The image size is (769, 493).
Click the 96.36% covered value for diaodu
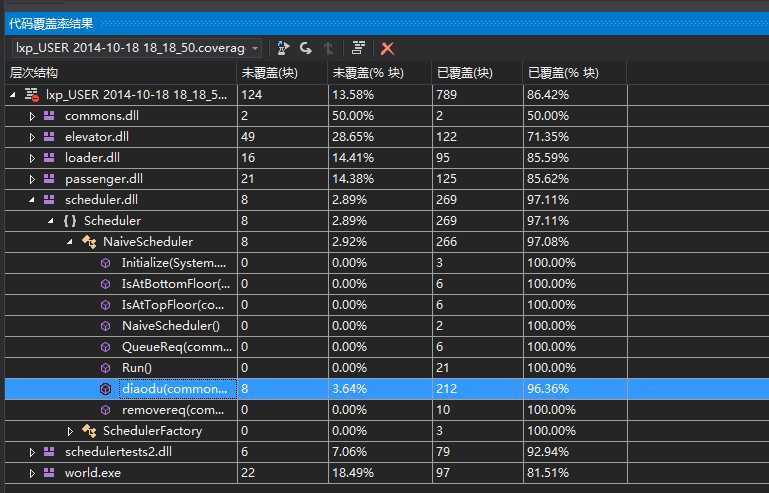click(x=548, y=389)
